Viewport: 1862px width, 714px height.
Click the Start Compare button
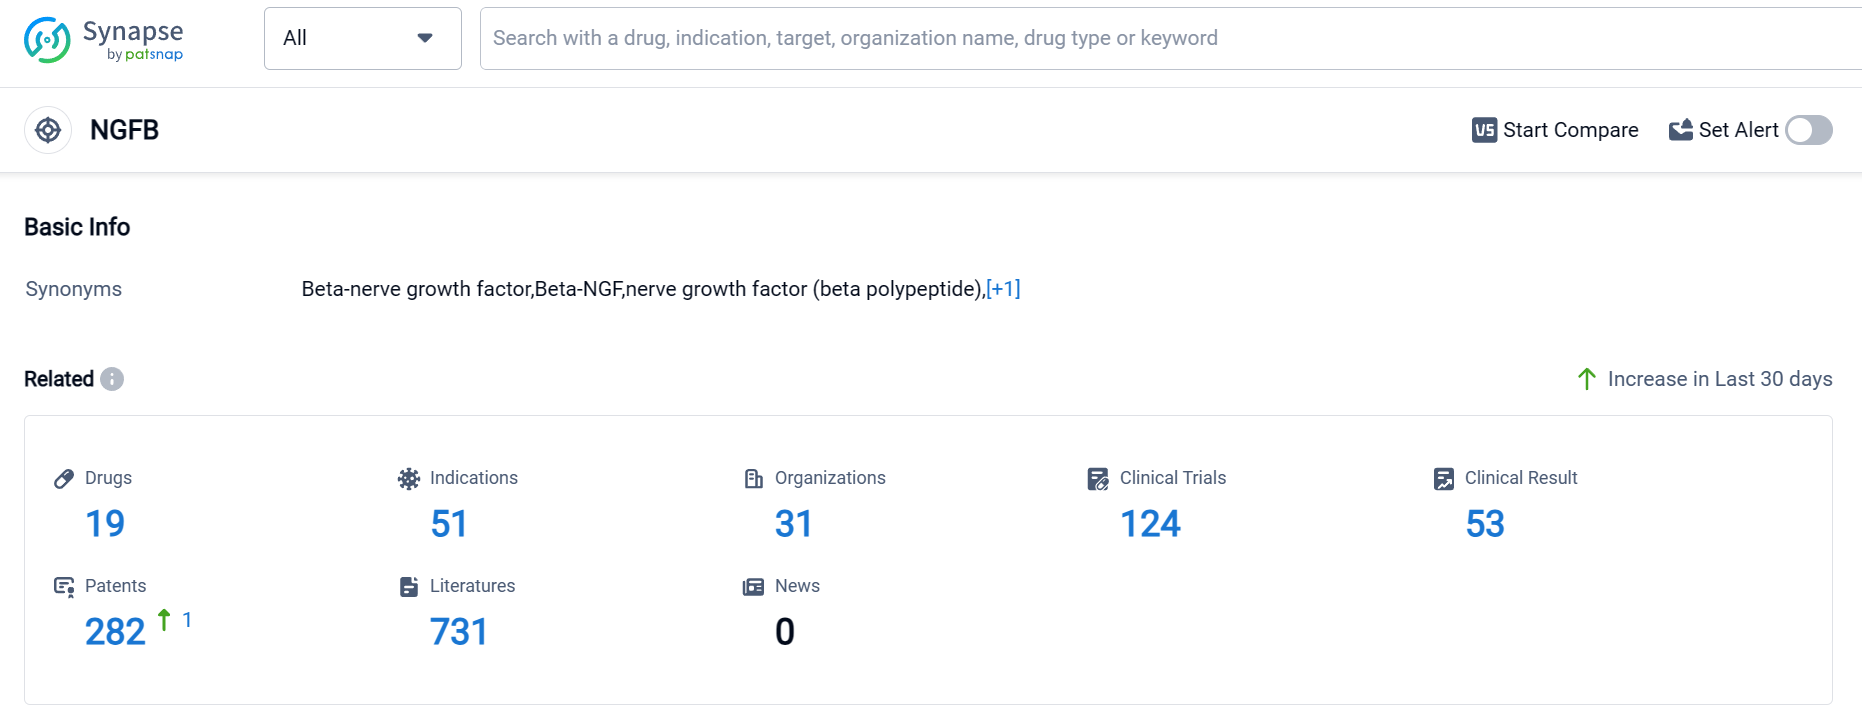[x=1570, y=130]
